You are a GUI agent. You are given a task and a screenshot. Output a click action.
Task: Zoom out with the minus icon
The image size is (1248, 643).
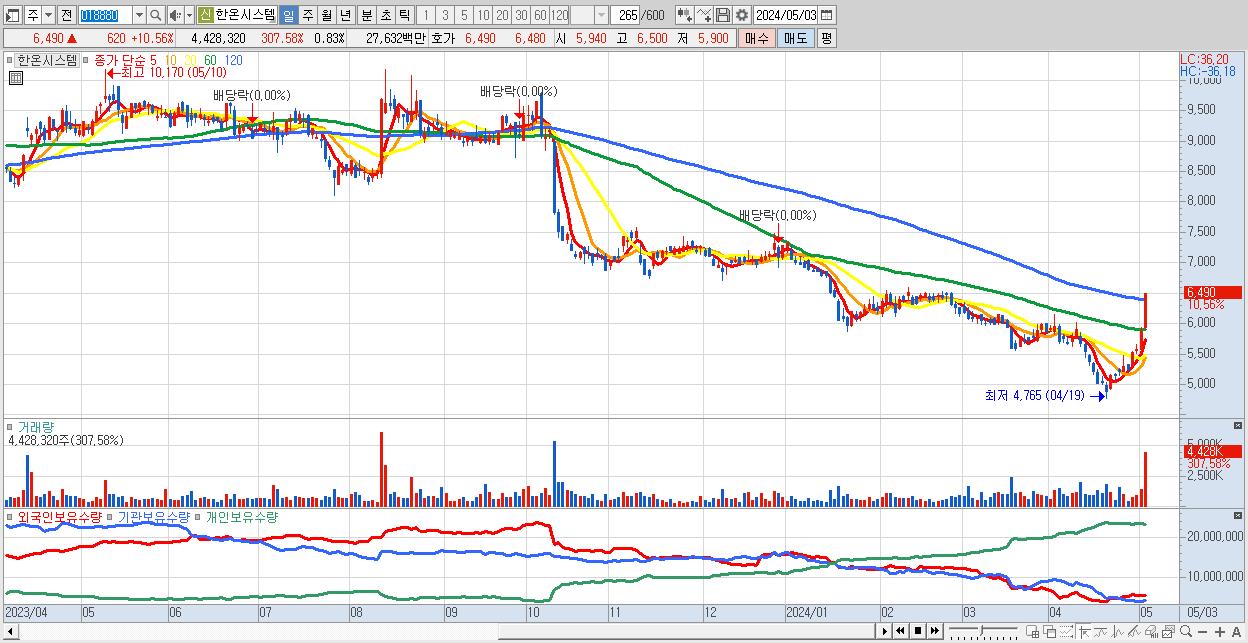point(1202,631)
